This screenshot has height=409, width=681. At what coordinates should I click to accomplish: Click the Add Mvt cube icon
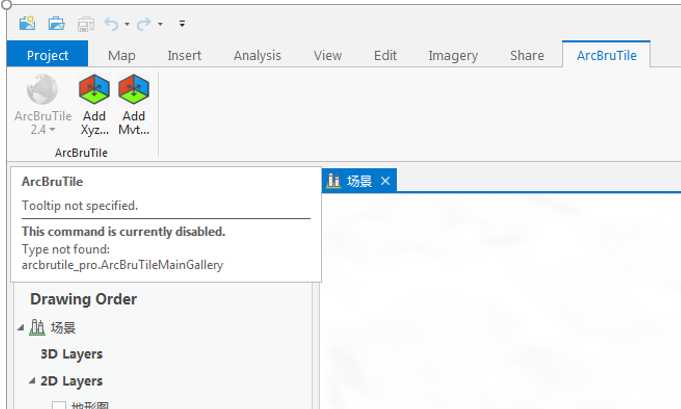pyautogui.click(x=134, y=89)
